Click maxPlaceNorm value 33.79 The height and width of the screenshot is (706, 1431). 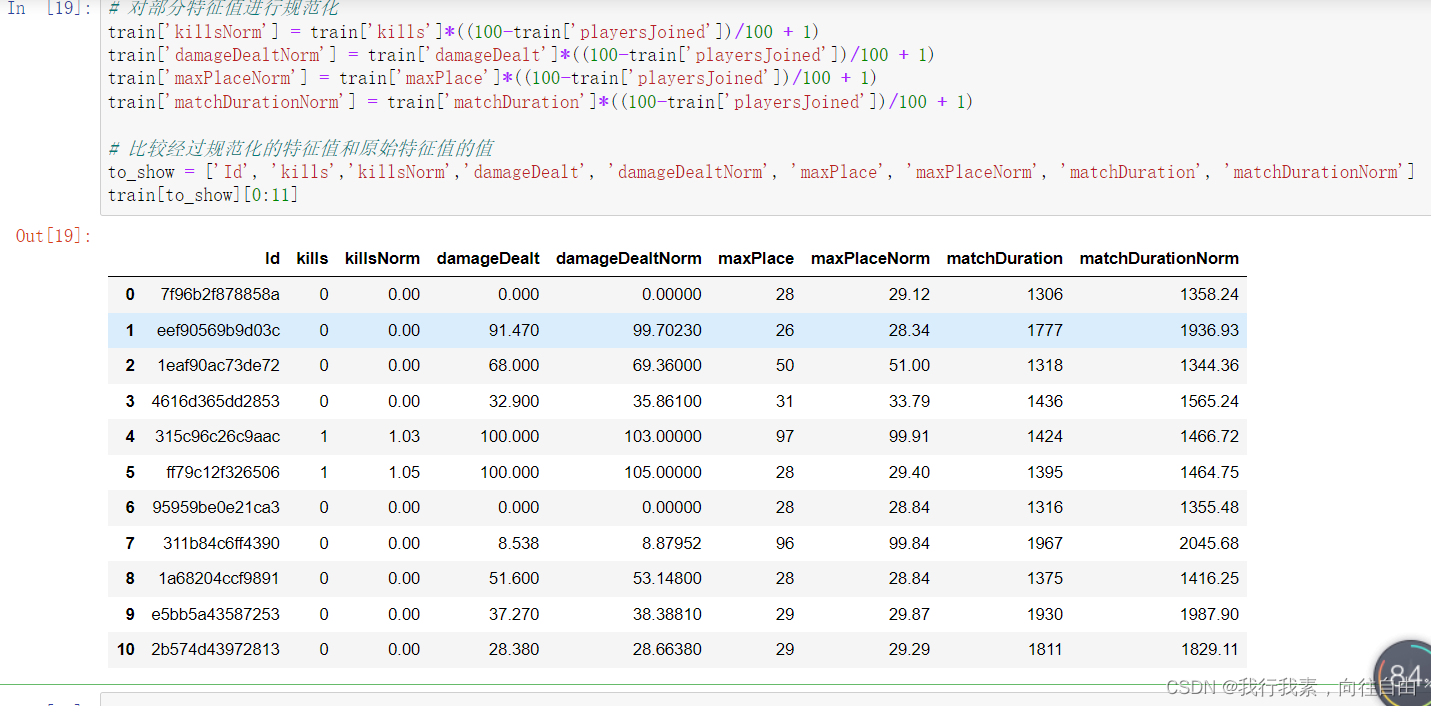point(909,401)
